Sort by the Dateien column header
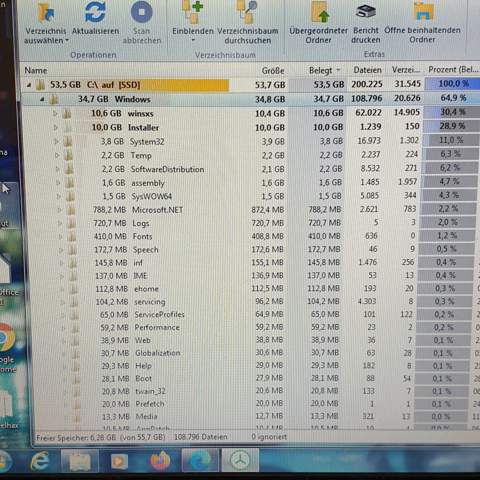480x480 pixels. pos(367,70)
